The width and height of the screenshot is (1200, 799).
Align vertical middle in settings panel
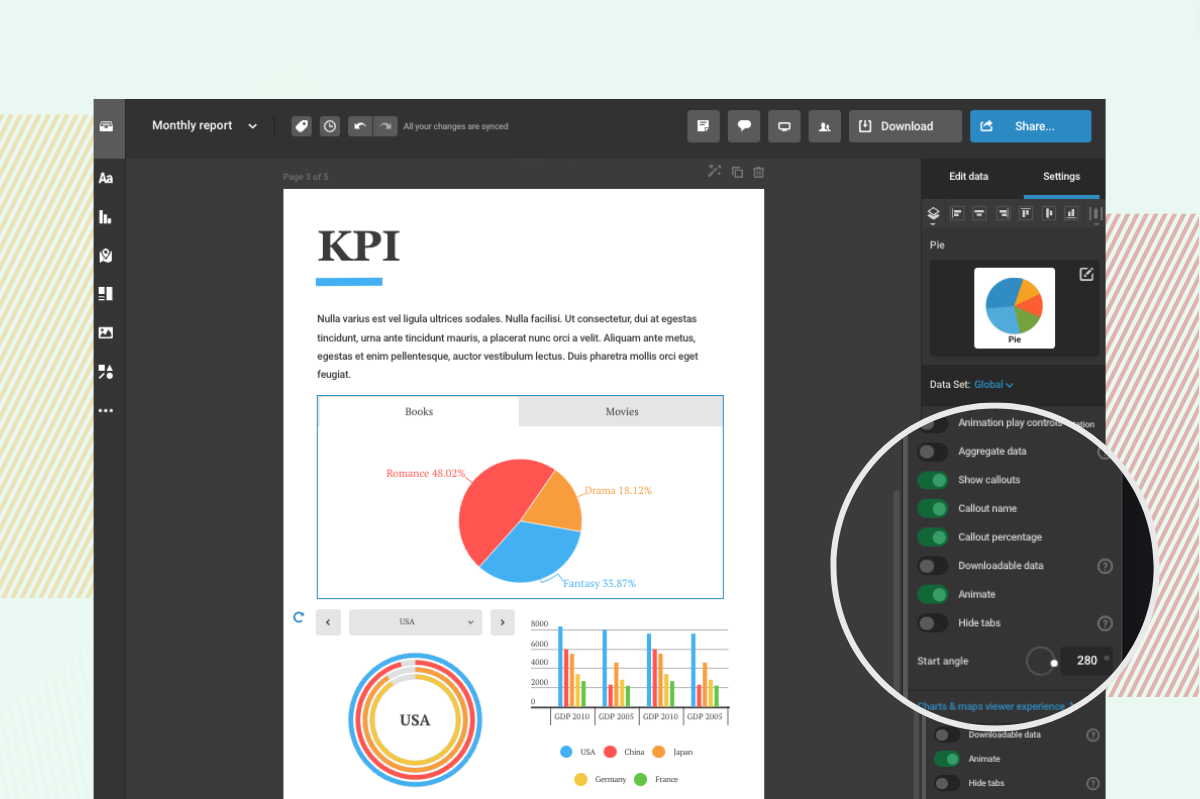(x=1049, y=213)
